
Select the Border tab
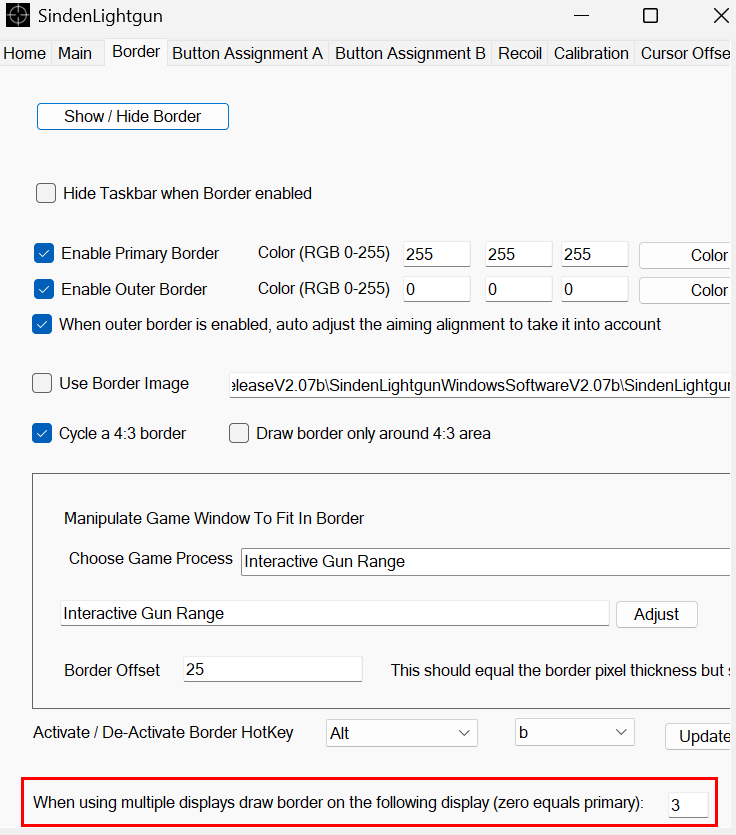click(x=136, y=52)
